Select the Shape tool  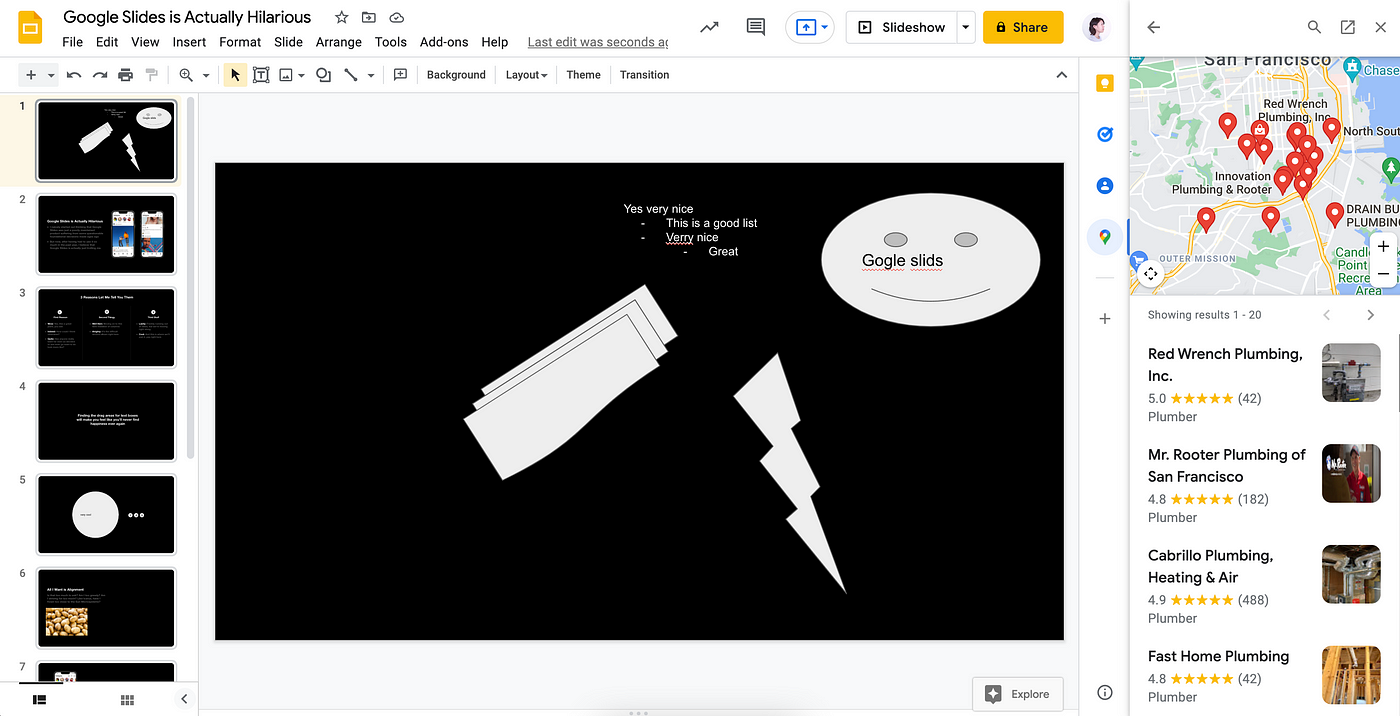[323, 75]
